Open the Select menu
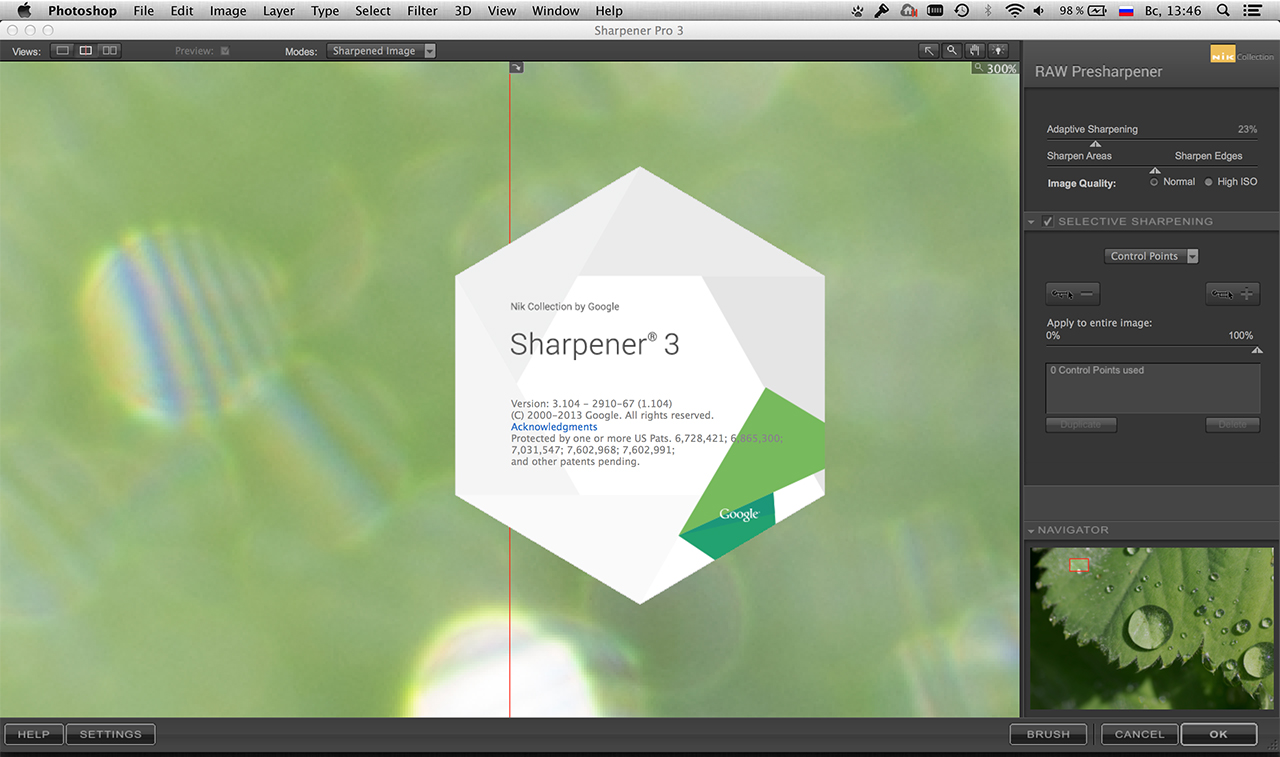The image size is (1280, 757). 373,11
